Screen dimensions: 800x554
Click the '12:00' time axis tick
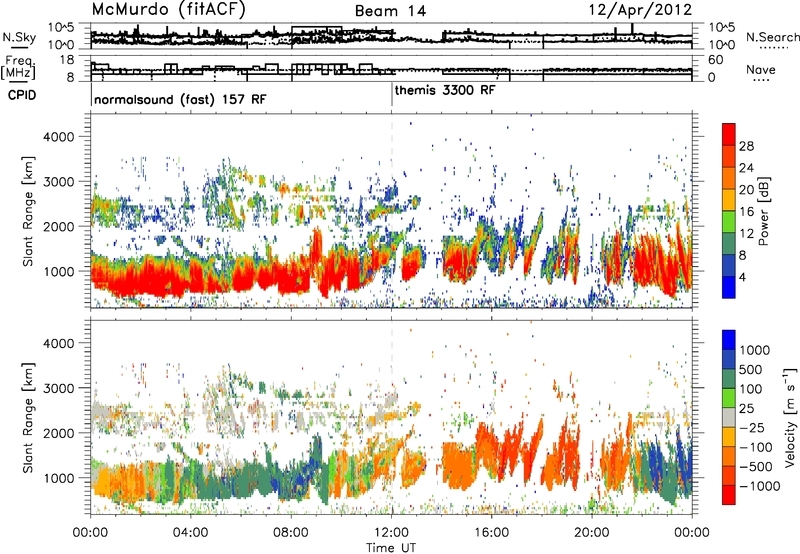click(391, 532)
